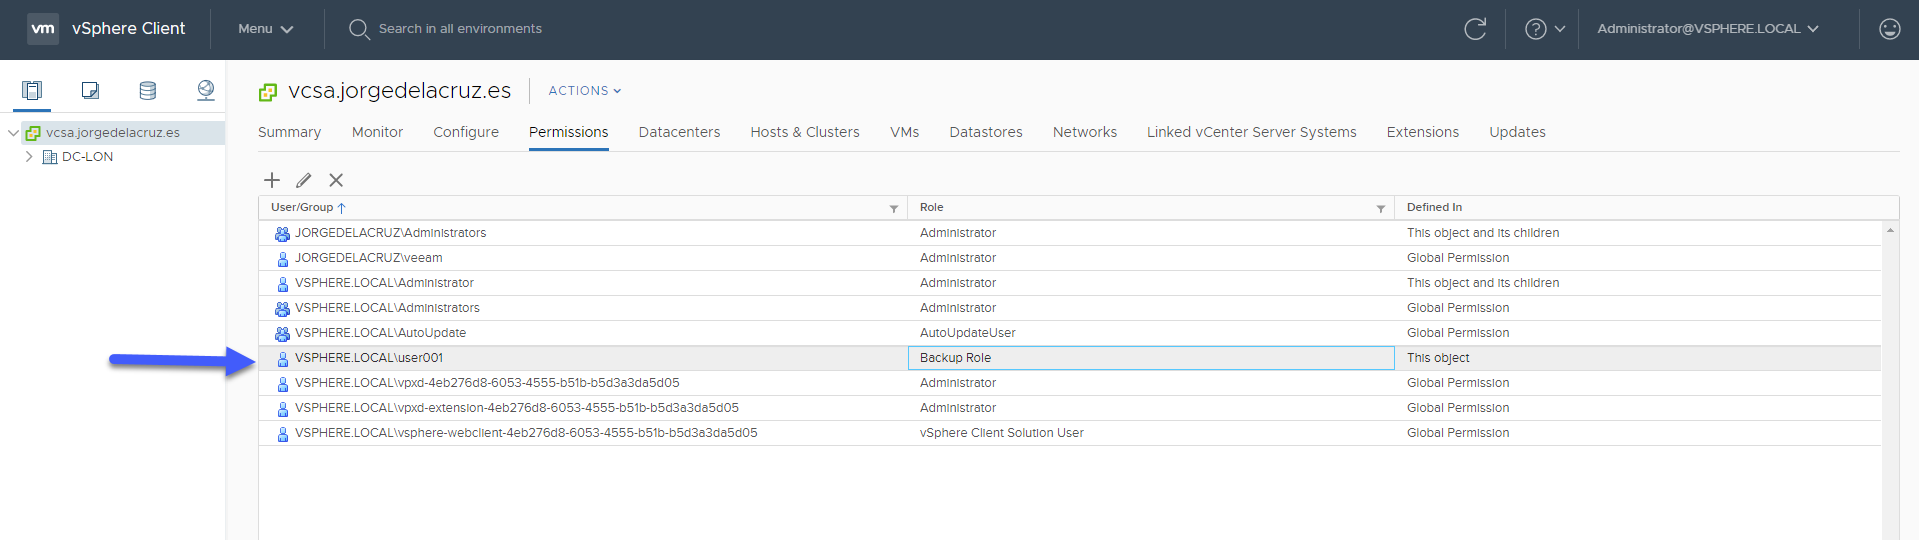Collapse the vcsa.jorgedelacruz.es tree node
Viewport: 1919px width, 540px height.
click(13, 133)
